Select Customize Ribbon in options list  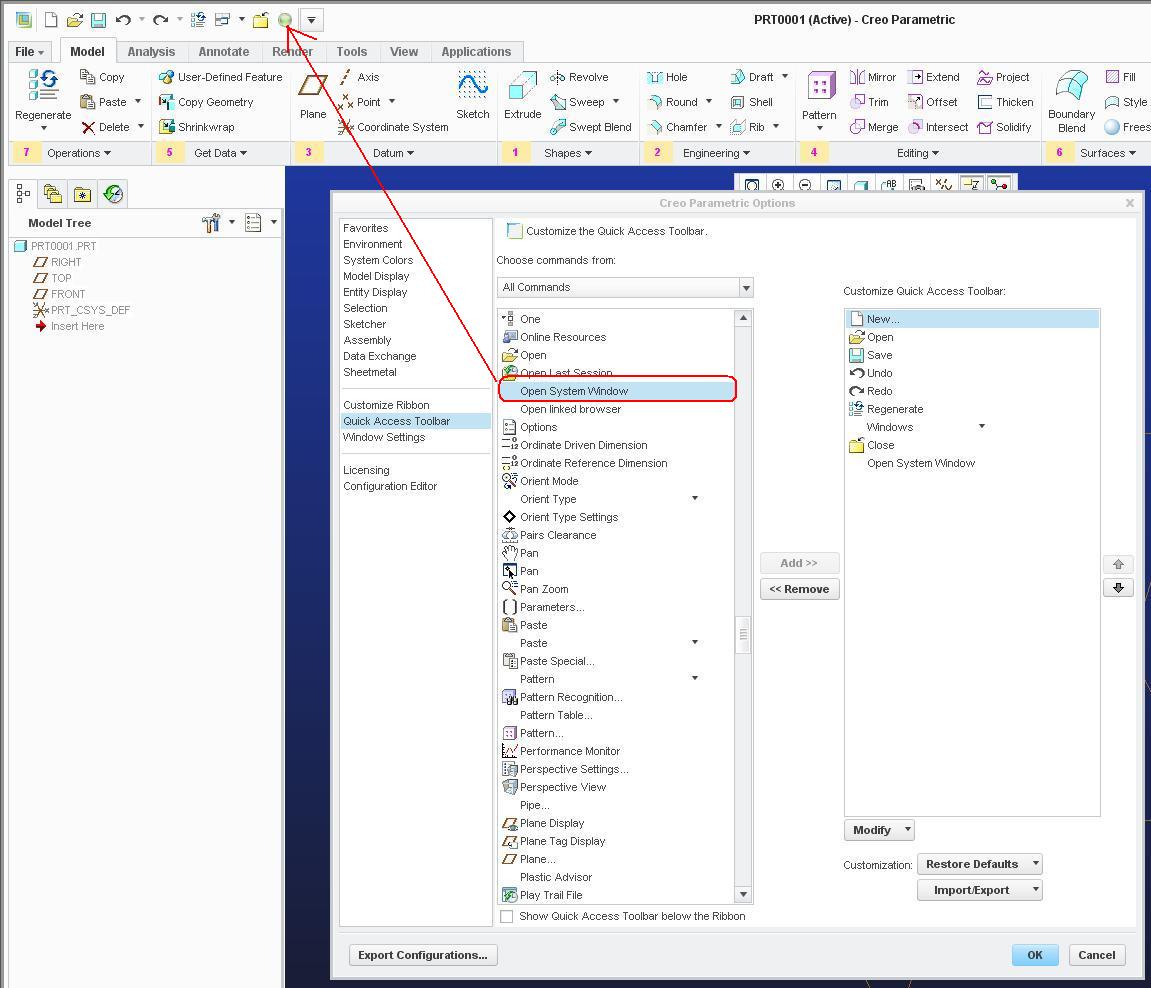pos(386,405)
